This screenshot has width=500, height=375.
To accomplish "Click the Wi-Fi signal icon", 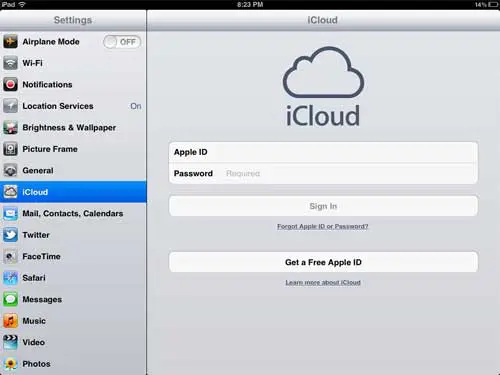I will (10, 63).
